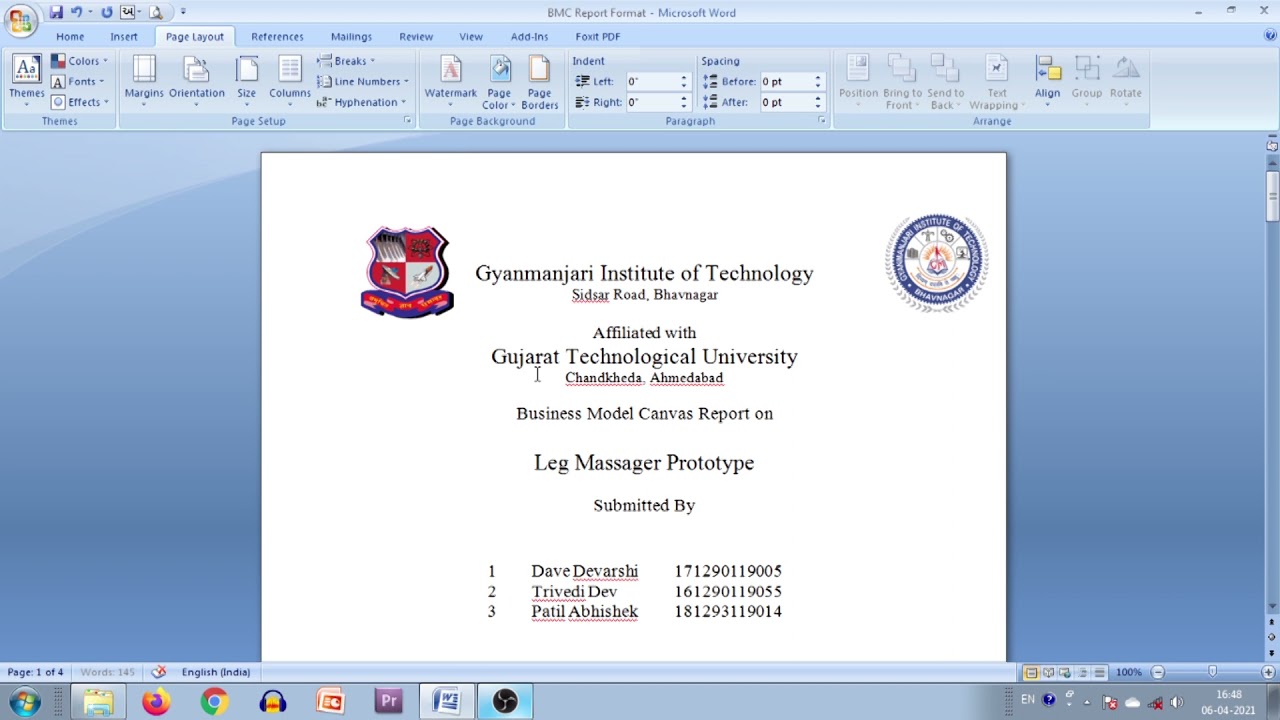The height and width of the screenshot is (720, 1280).
Task: Undo the last action
Action: click(76, 12)
